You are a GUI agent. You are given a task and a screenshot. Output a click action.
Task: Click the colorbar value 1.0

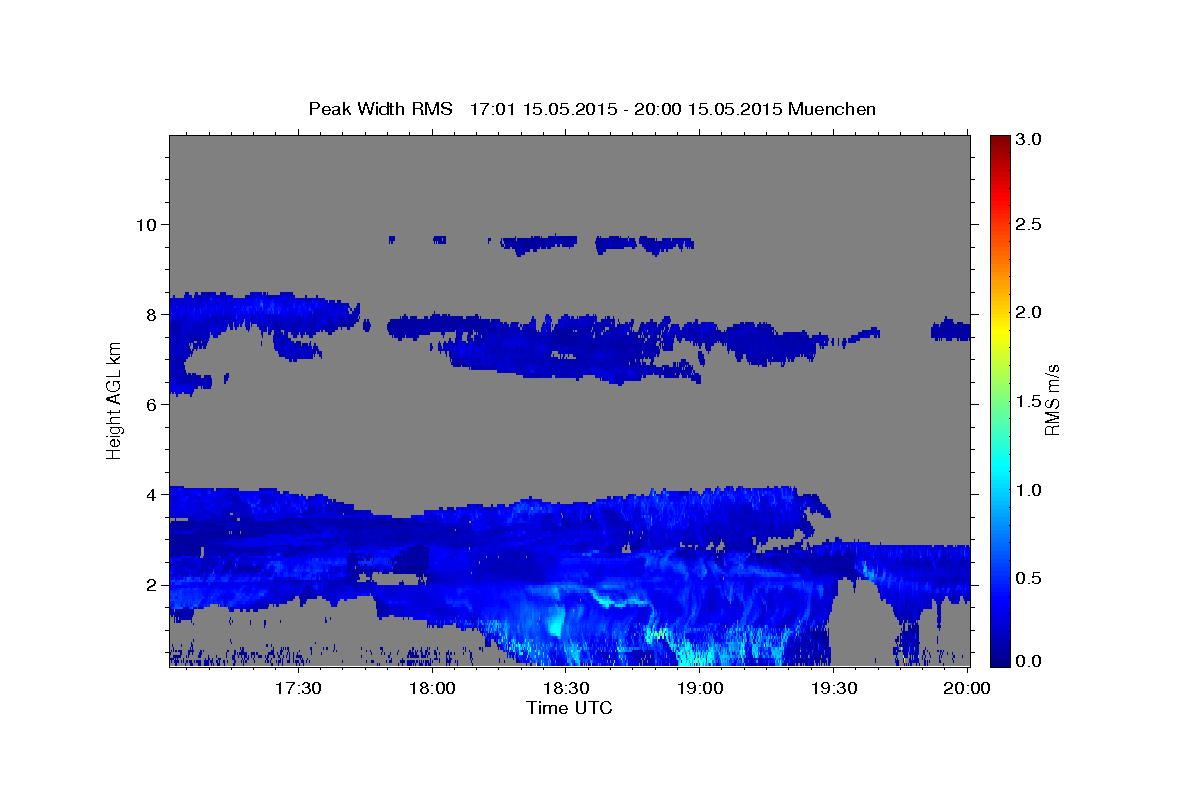[x=1028, y=490]
